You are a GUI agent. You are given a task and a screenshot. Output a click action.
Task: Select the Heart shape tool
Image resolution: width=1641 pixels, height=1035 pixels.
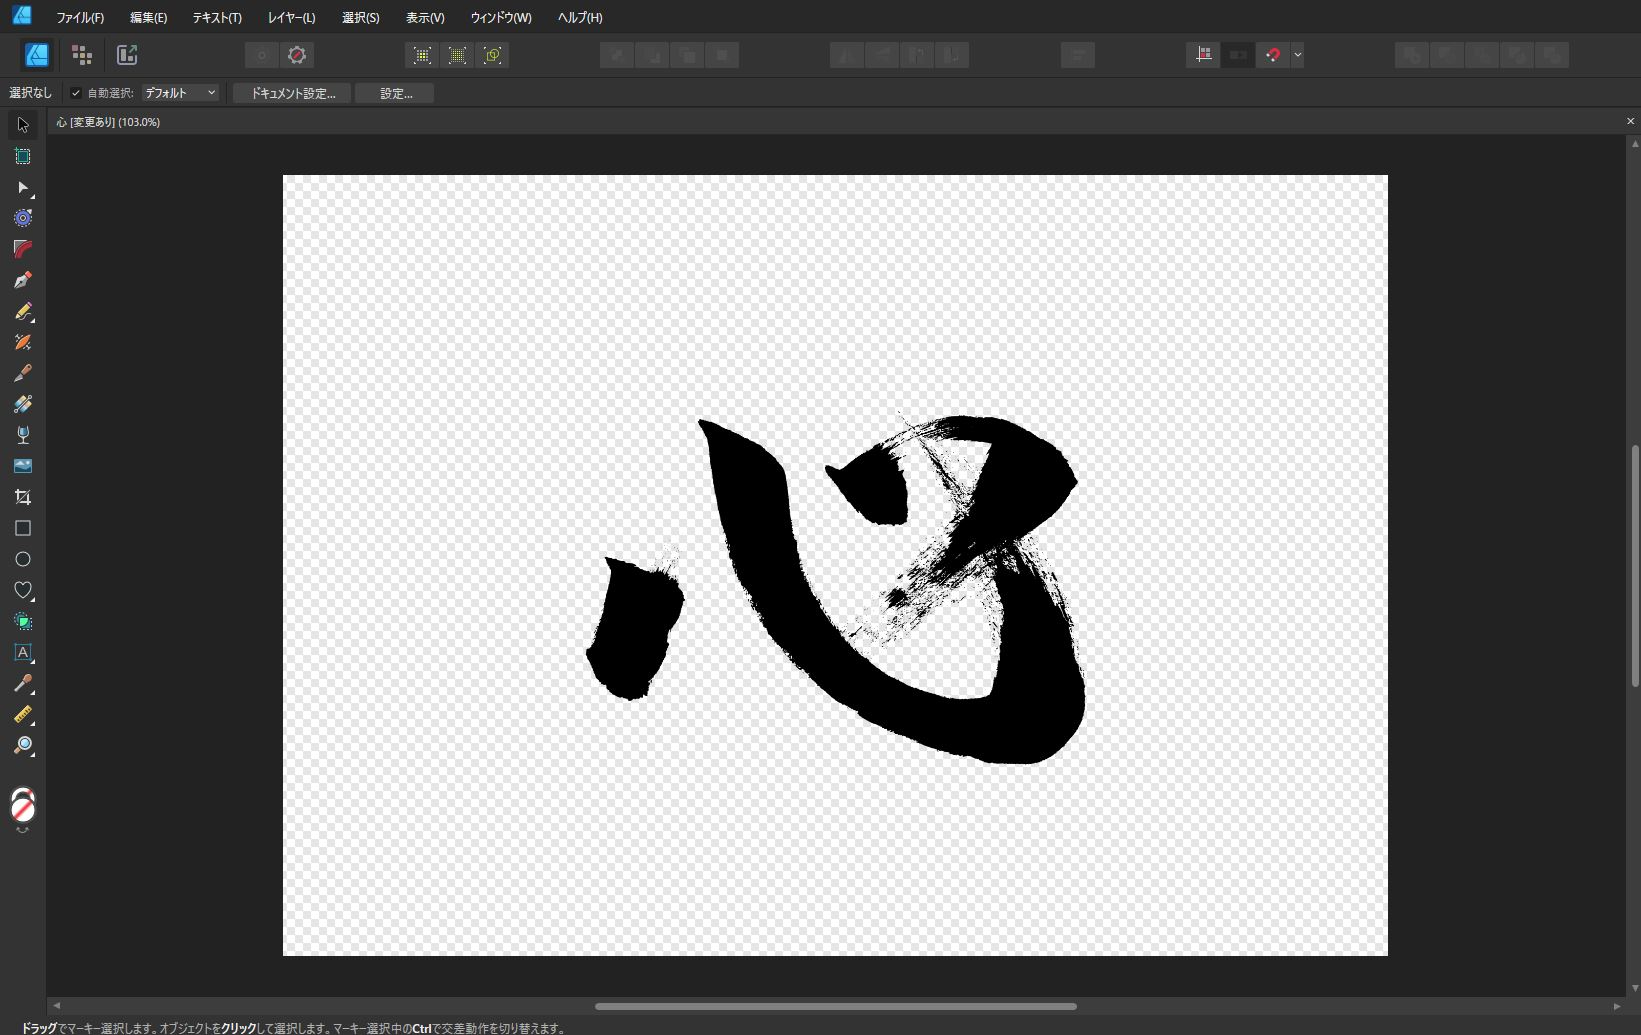23,590
